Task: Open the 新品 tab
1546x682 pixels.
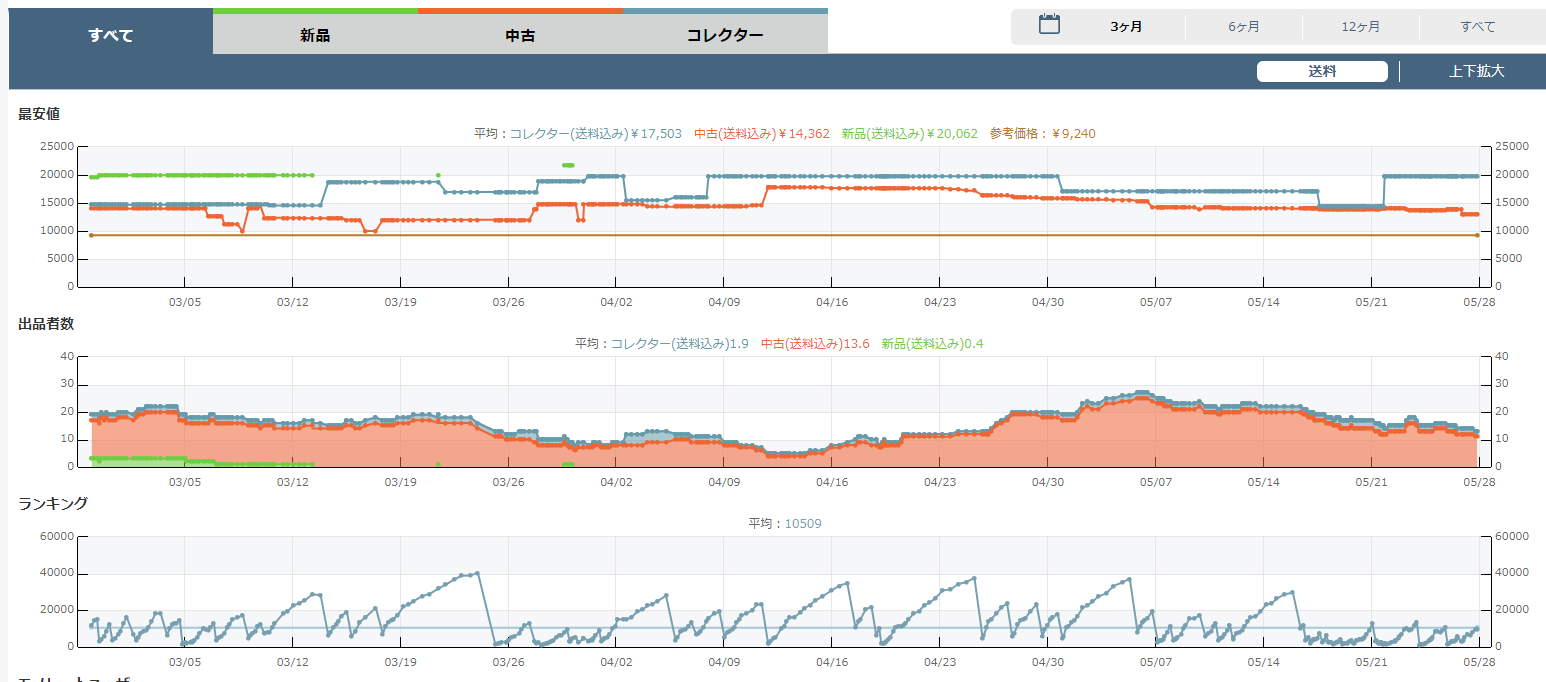Action: (x=315, y=35)
